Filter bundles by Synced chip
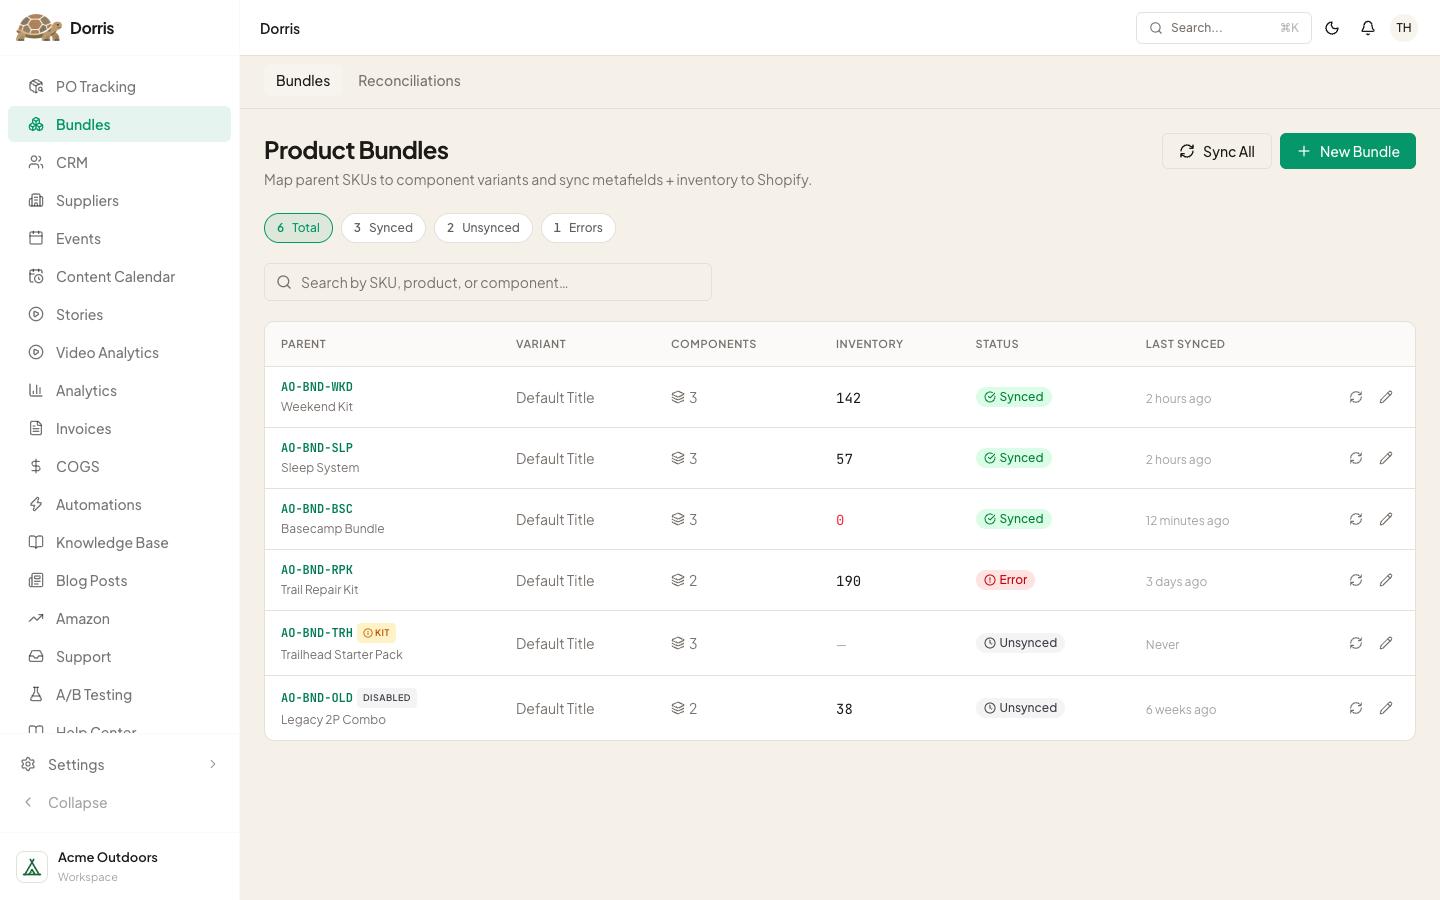 (x=383, y=228)
